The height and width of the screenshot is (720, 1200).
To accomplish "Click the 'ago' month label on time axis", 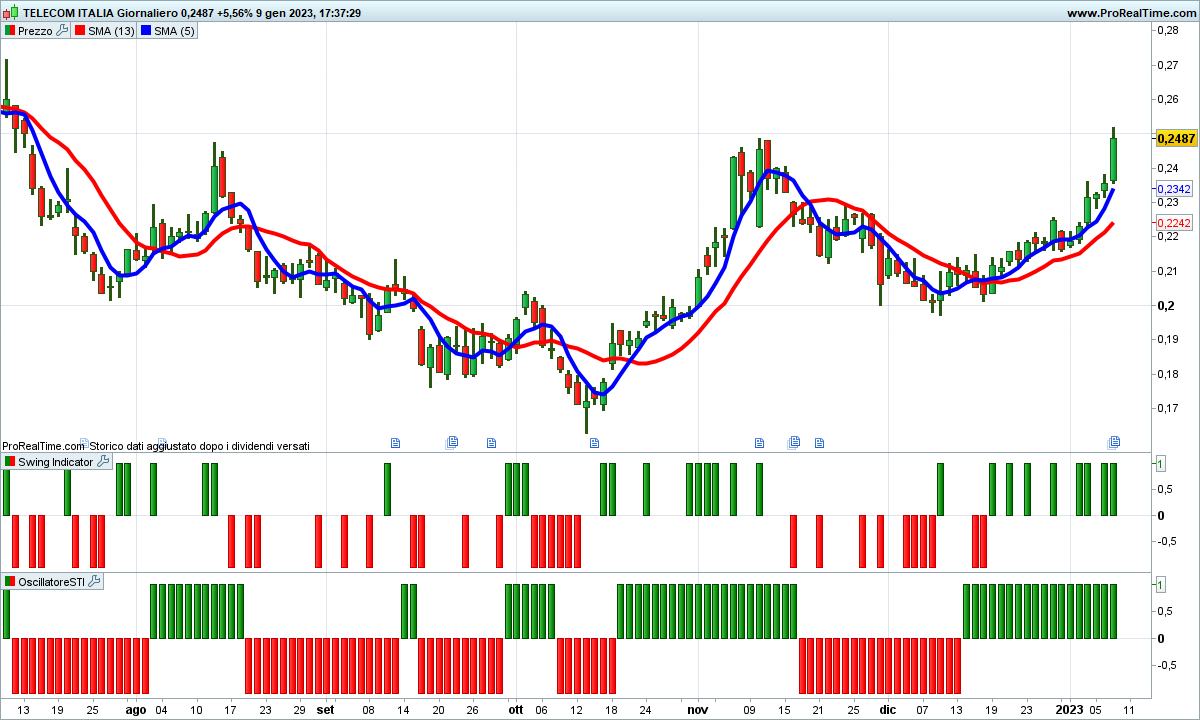I will tap(136, 709).
